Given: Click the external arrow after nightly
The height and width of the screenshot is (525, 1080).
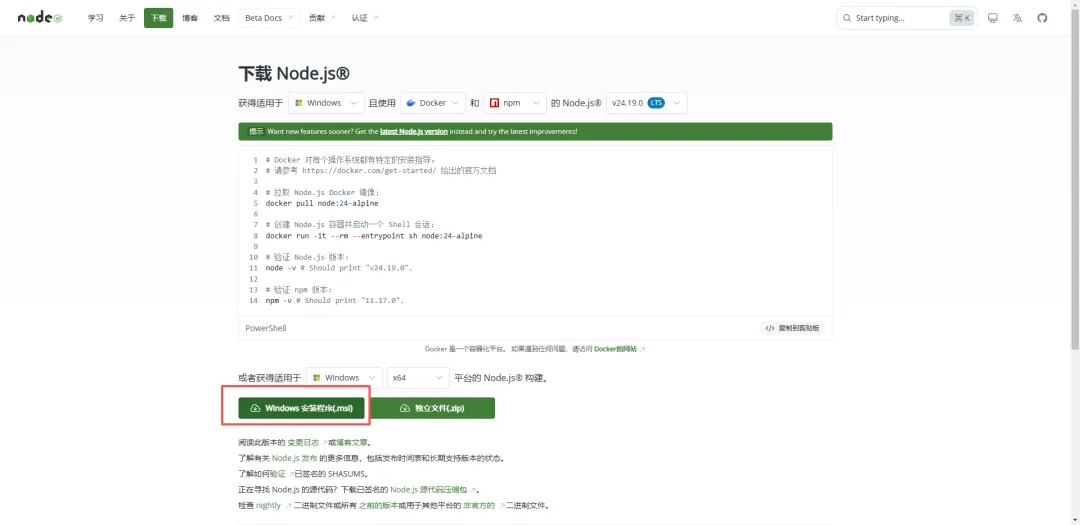Looking at the screenshot, I should (288, 505).
